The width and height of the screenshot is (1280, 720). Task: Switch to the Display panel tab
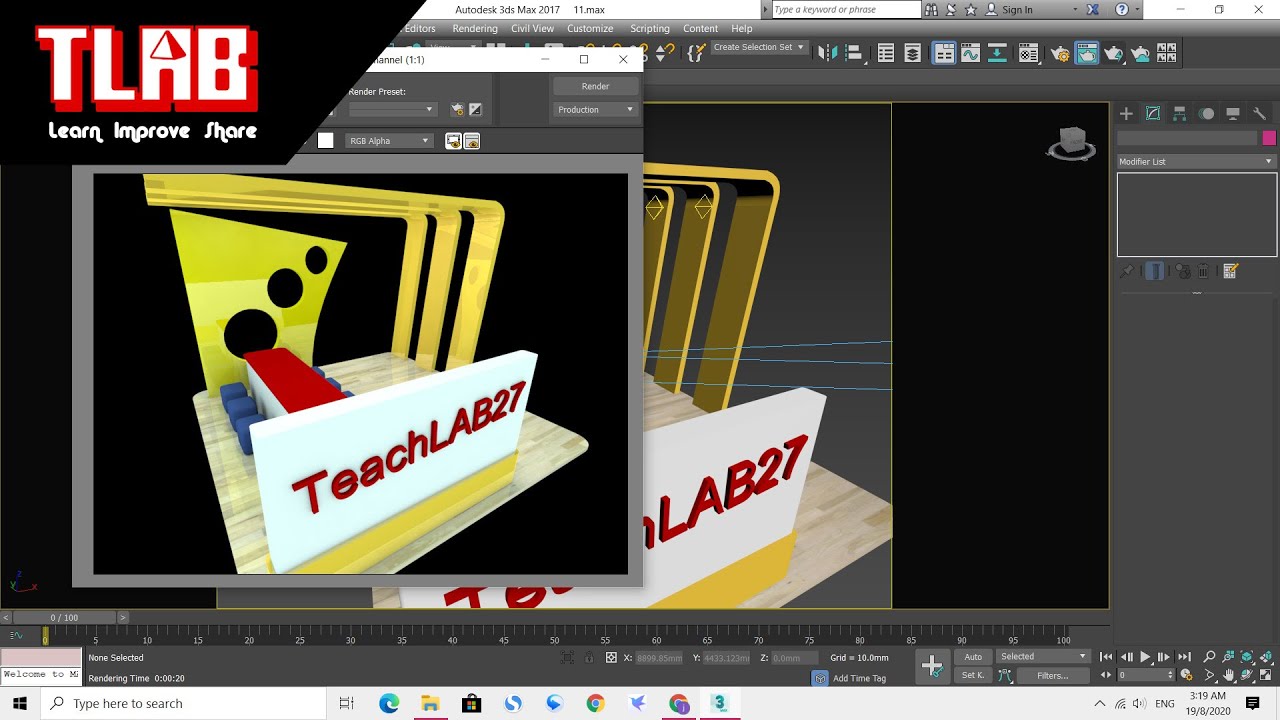coord(1233,114)
